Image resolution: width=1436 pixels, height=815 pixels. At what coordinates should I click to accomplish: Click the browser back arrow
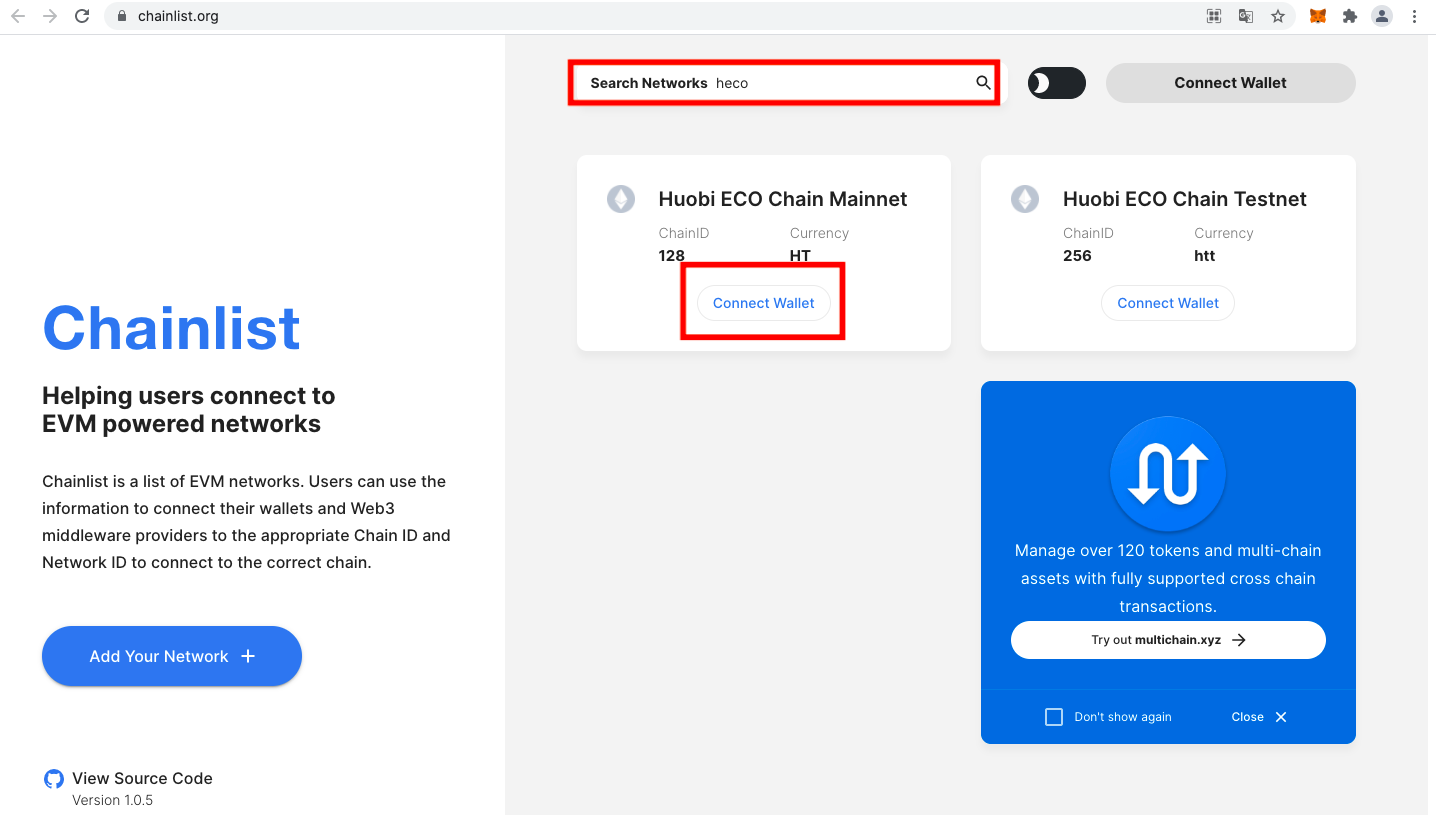(x=17, y=16)
